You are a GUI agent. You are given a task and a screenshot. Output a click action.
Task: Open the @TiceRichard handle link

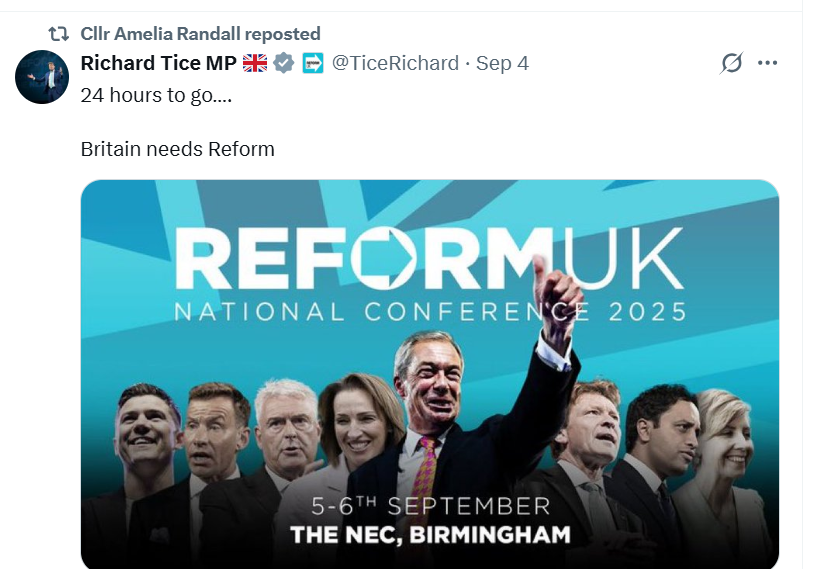point(394,64)
